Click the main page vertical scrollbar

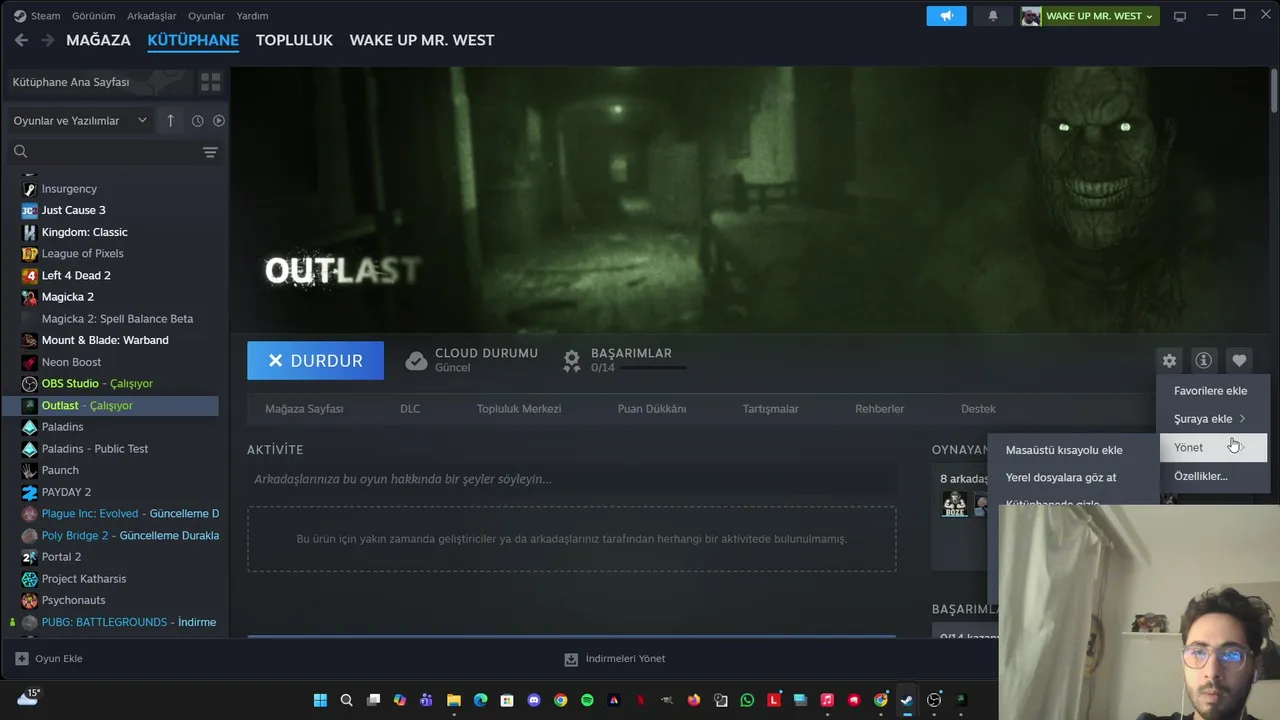[x=1274, y=92]
